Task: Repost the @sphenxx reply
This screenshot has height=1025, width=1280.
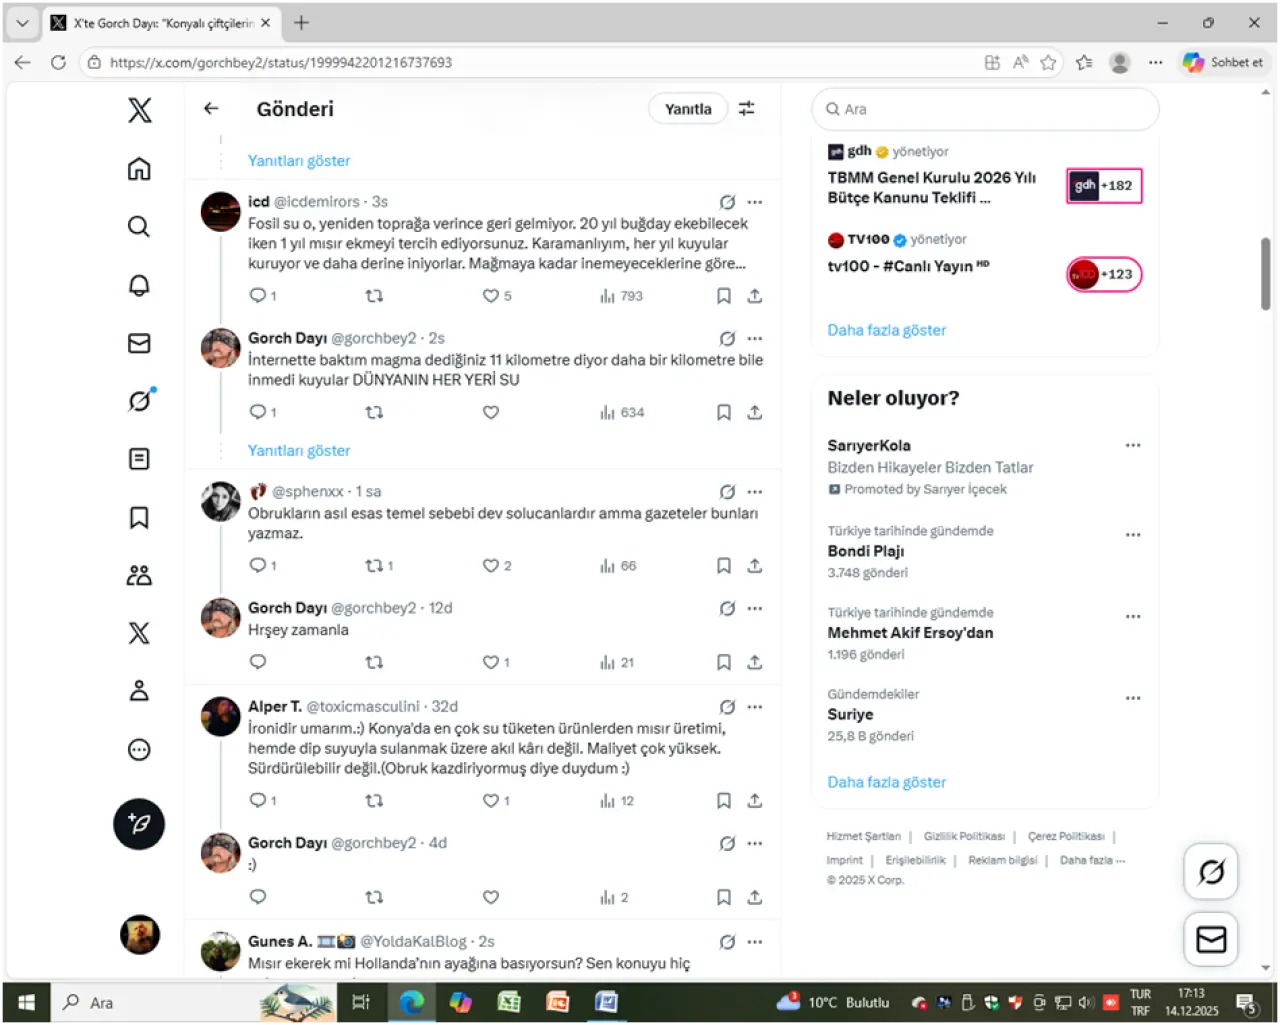Action: pos(374,566)
